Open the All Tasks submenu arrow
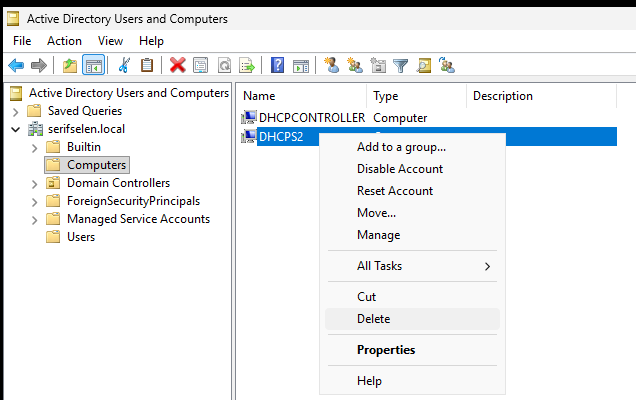This screenshot has width=636, height=400. click(x=487, y=266)
